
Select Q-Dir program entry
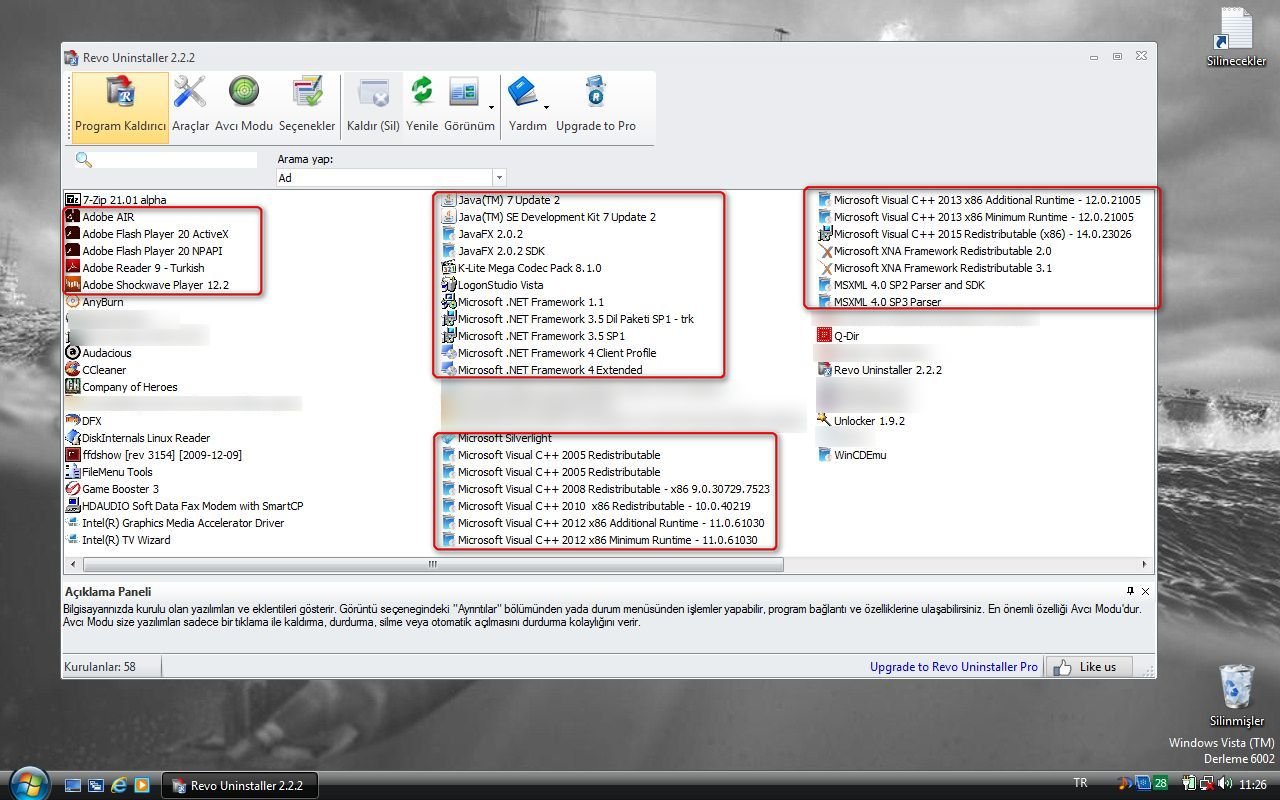pos(838,336)
